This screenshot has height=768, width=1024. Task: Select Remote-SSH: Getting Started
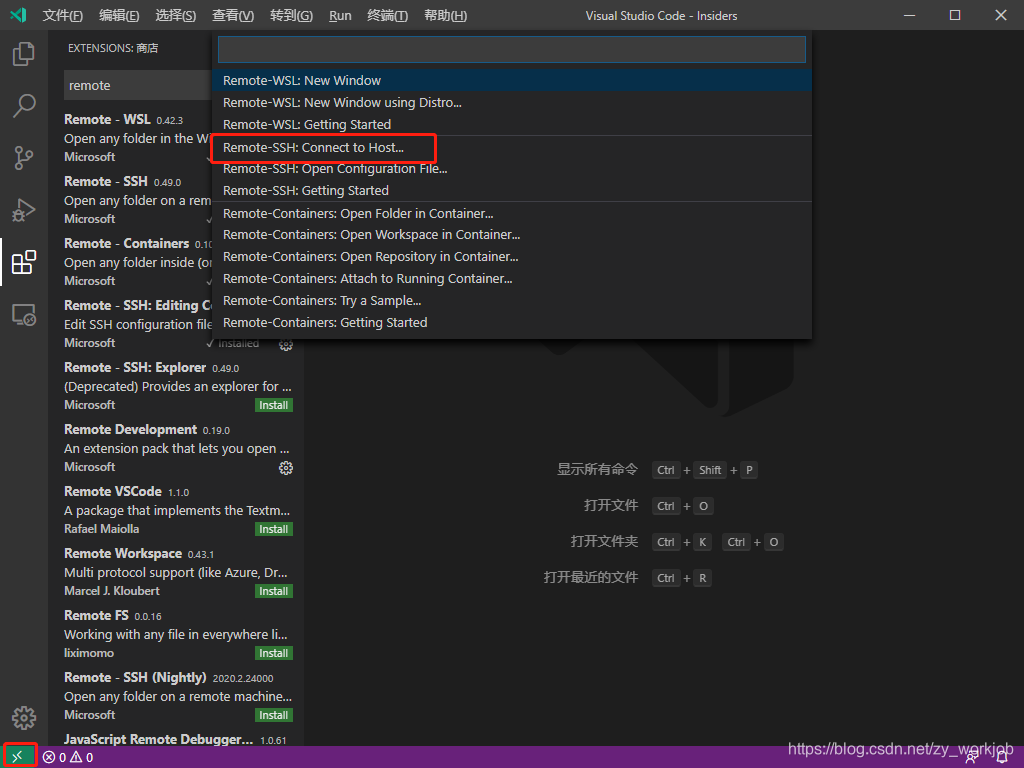point(512,191)
